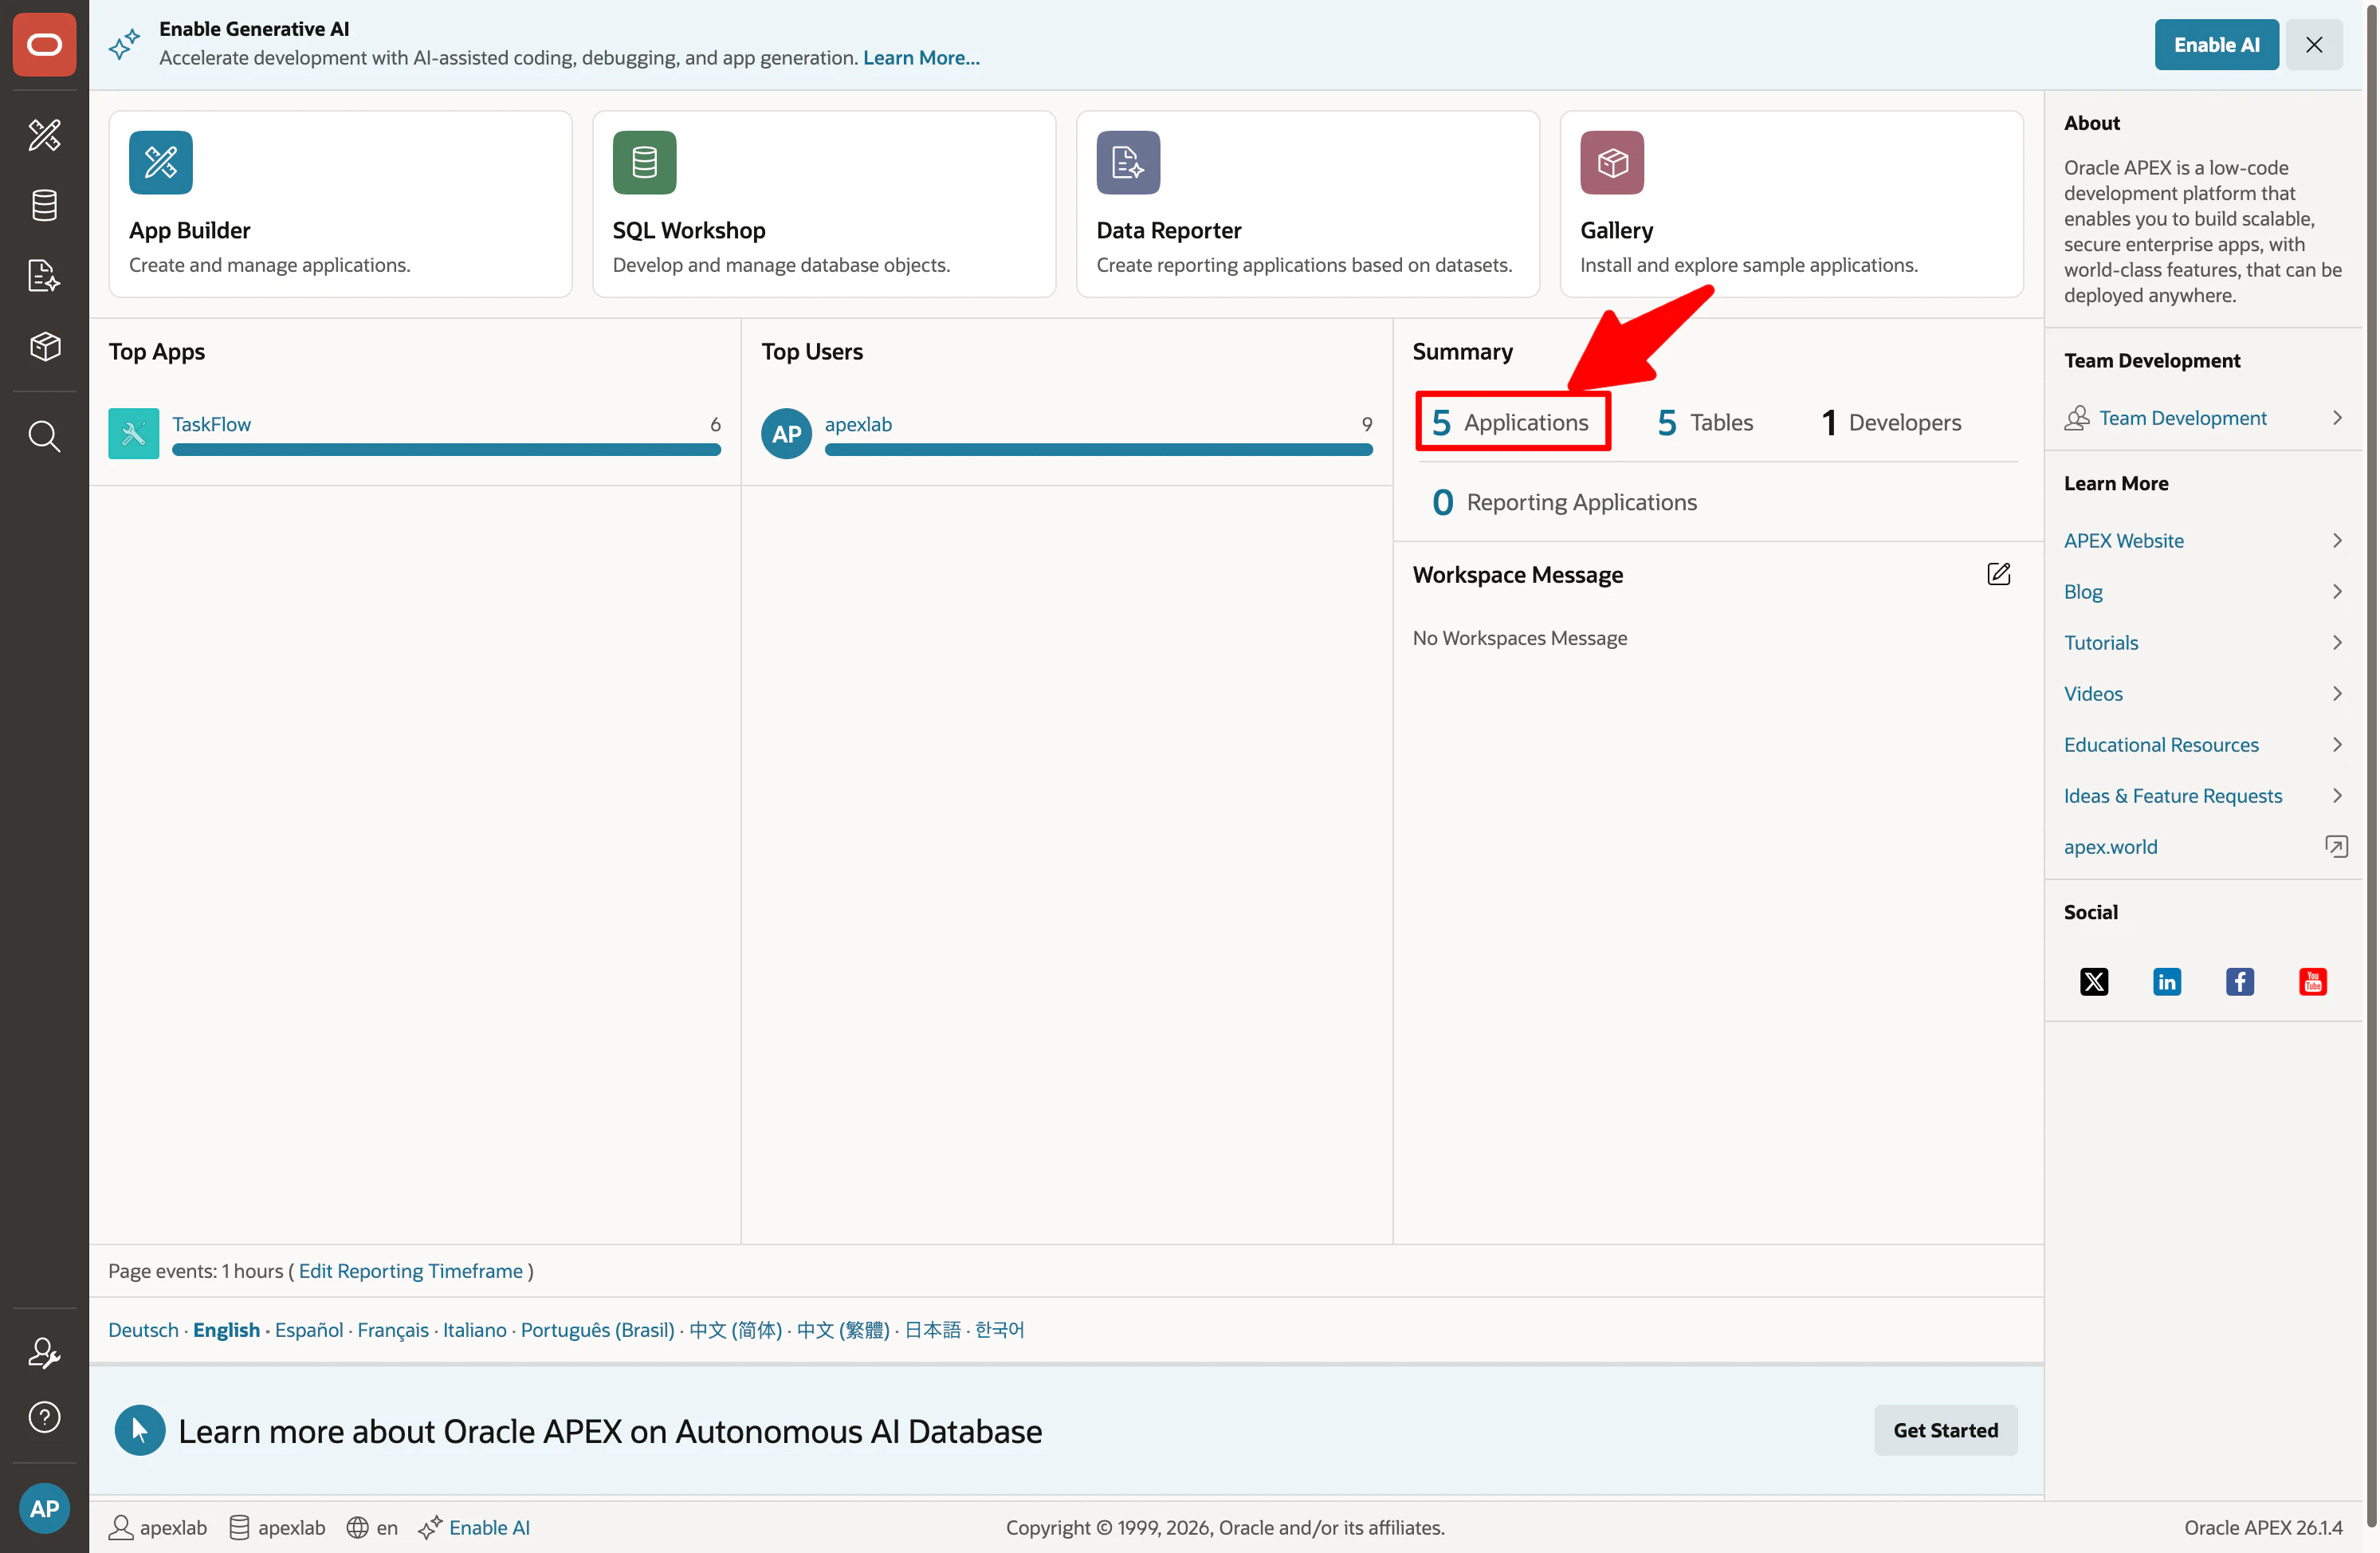Viewport: 2380px width, 1553px height.
Task: Open the Tutorials link
Action: click(2101, 642)
